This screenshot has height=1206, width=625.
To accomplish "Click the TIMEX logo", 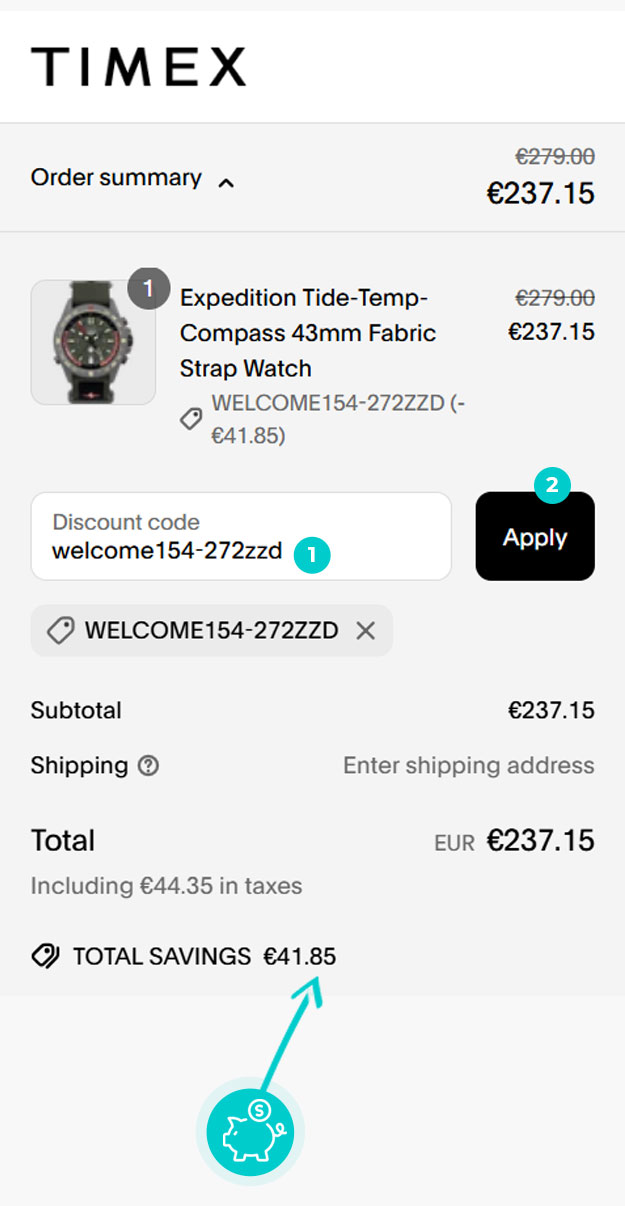I will [x=138, y=67].
